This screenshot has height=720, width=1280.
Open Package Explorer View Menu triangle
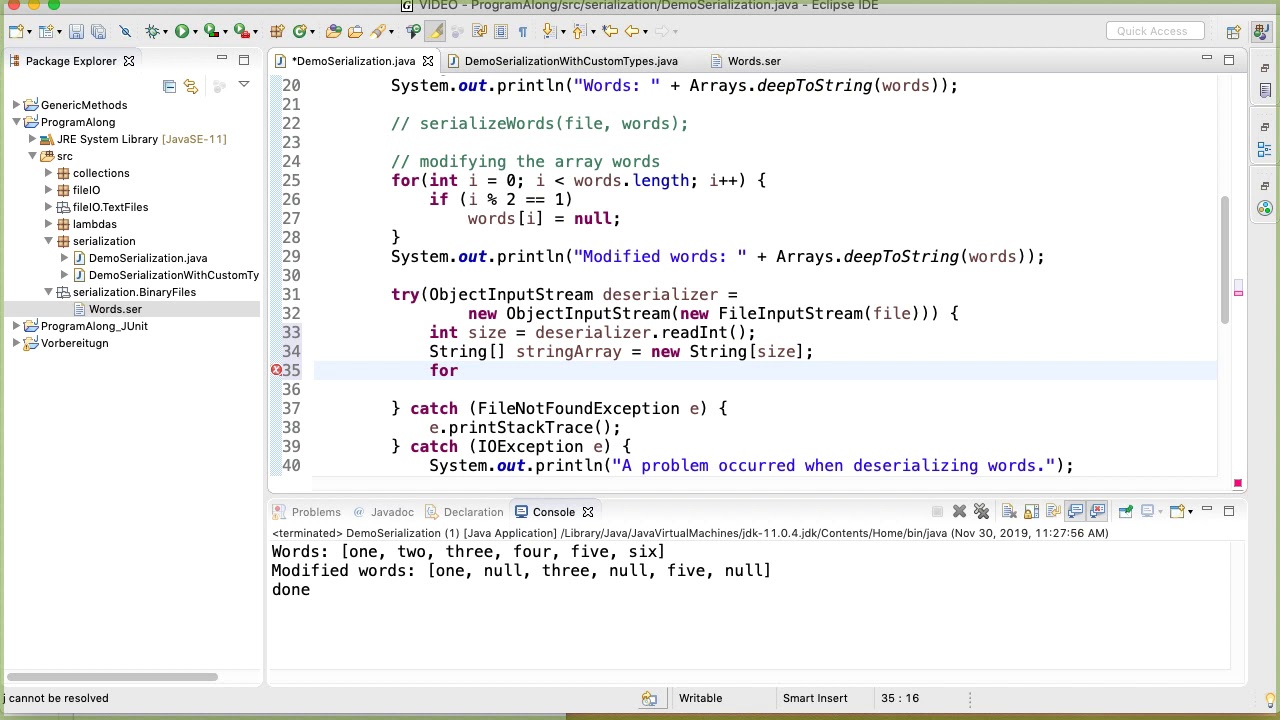[x=243, y=86]
